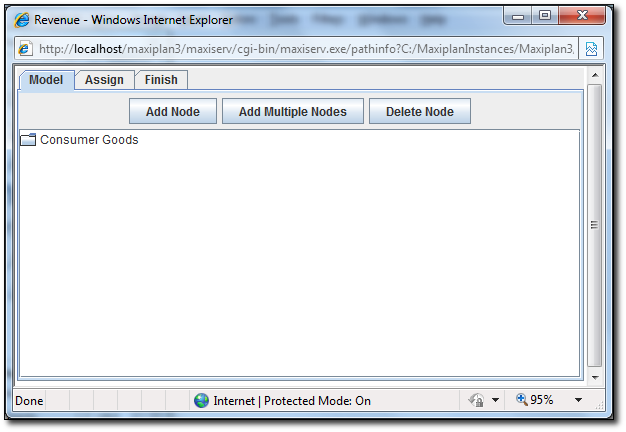Click the URL address field
Viewport: 626px width, 432px height.
[x=300, y=49]
